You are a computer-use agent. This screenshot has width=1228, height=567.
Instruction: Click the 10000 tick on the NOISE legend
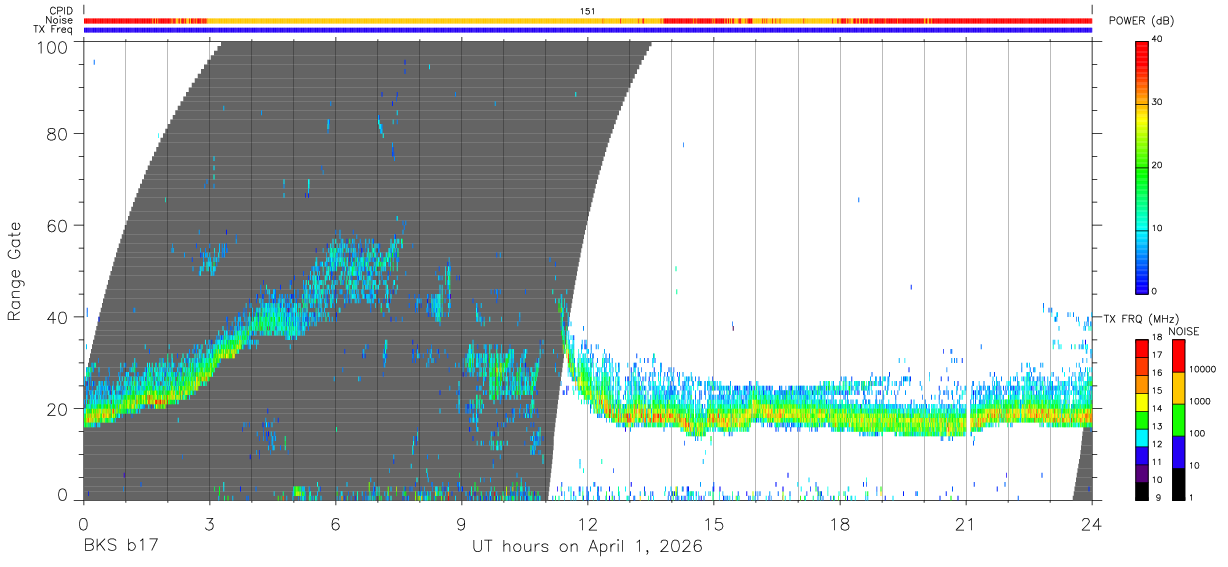(x=1201, y=369)
